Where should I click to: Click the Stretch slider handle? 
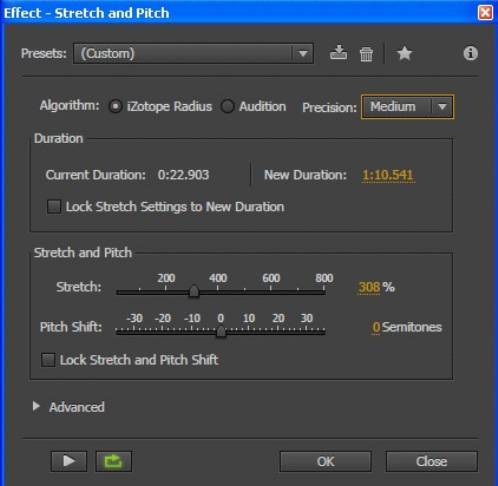pyautogui.click(x=194, y=291)
